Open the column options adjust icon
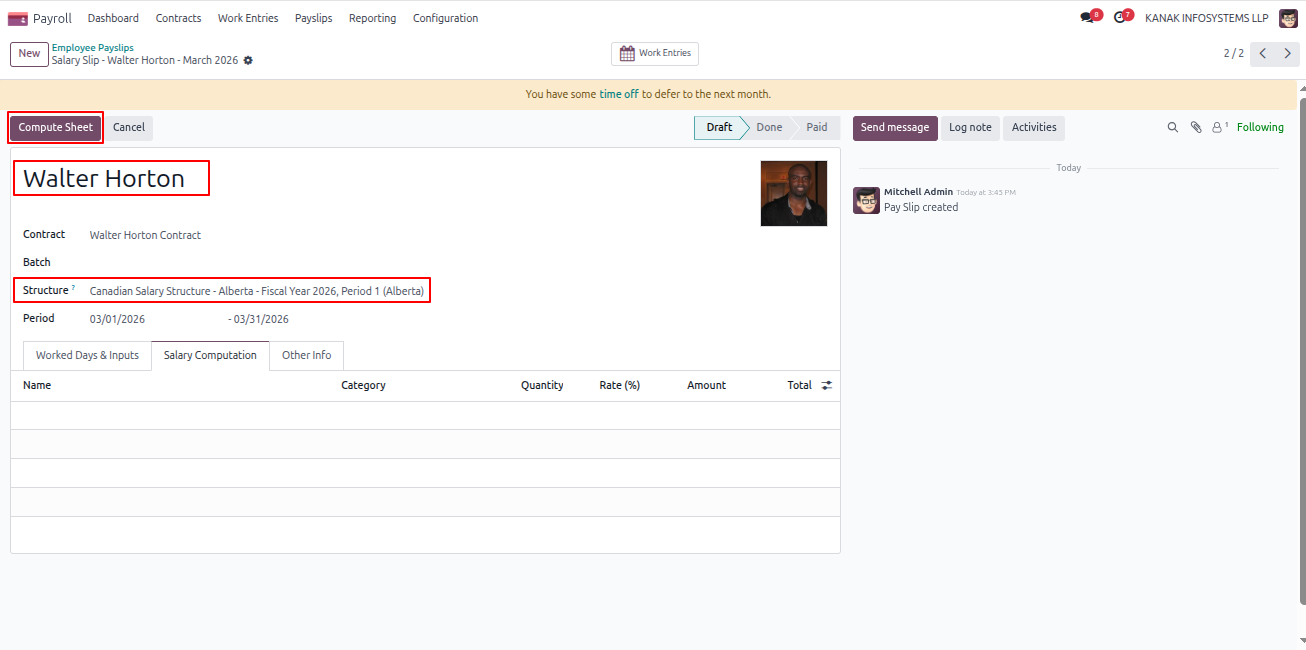 (x=827, y=385)
